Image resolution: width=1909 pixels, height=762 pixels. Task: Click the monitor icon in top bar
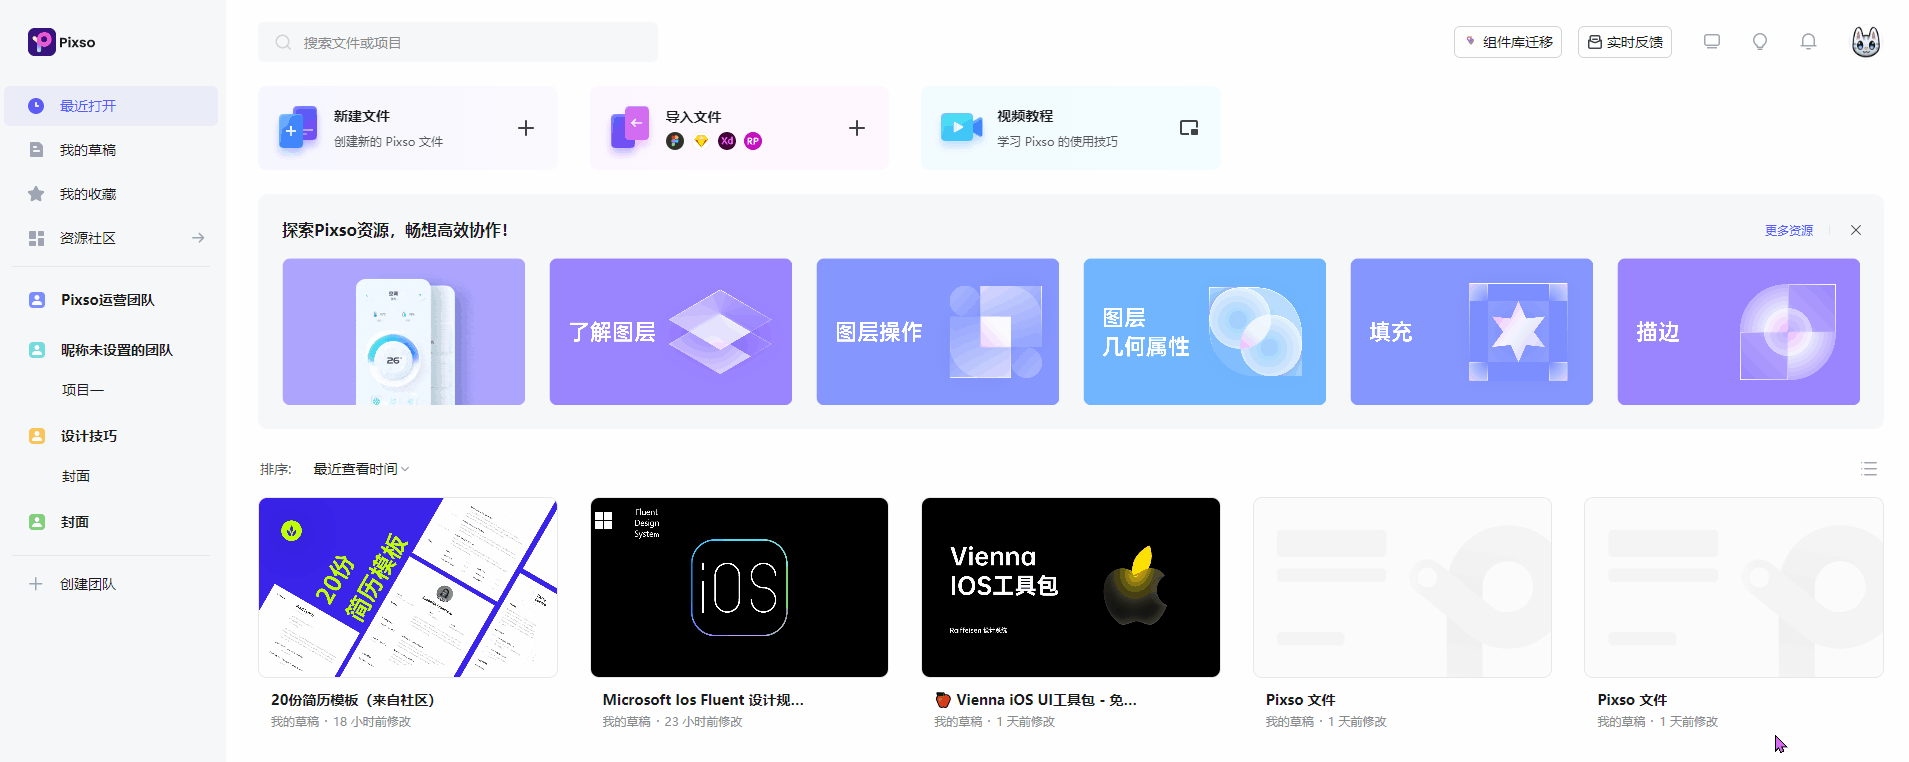click(x=1712, y=42)
